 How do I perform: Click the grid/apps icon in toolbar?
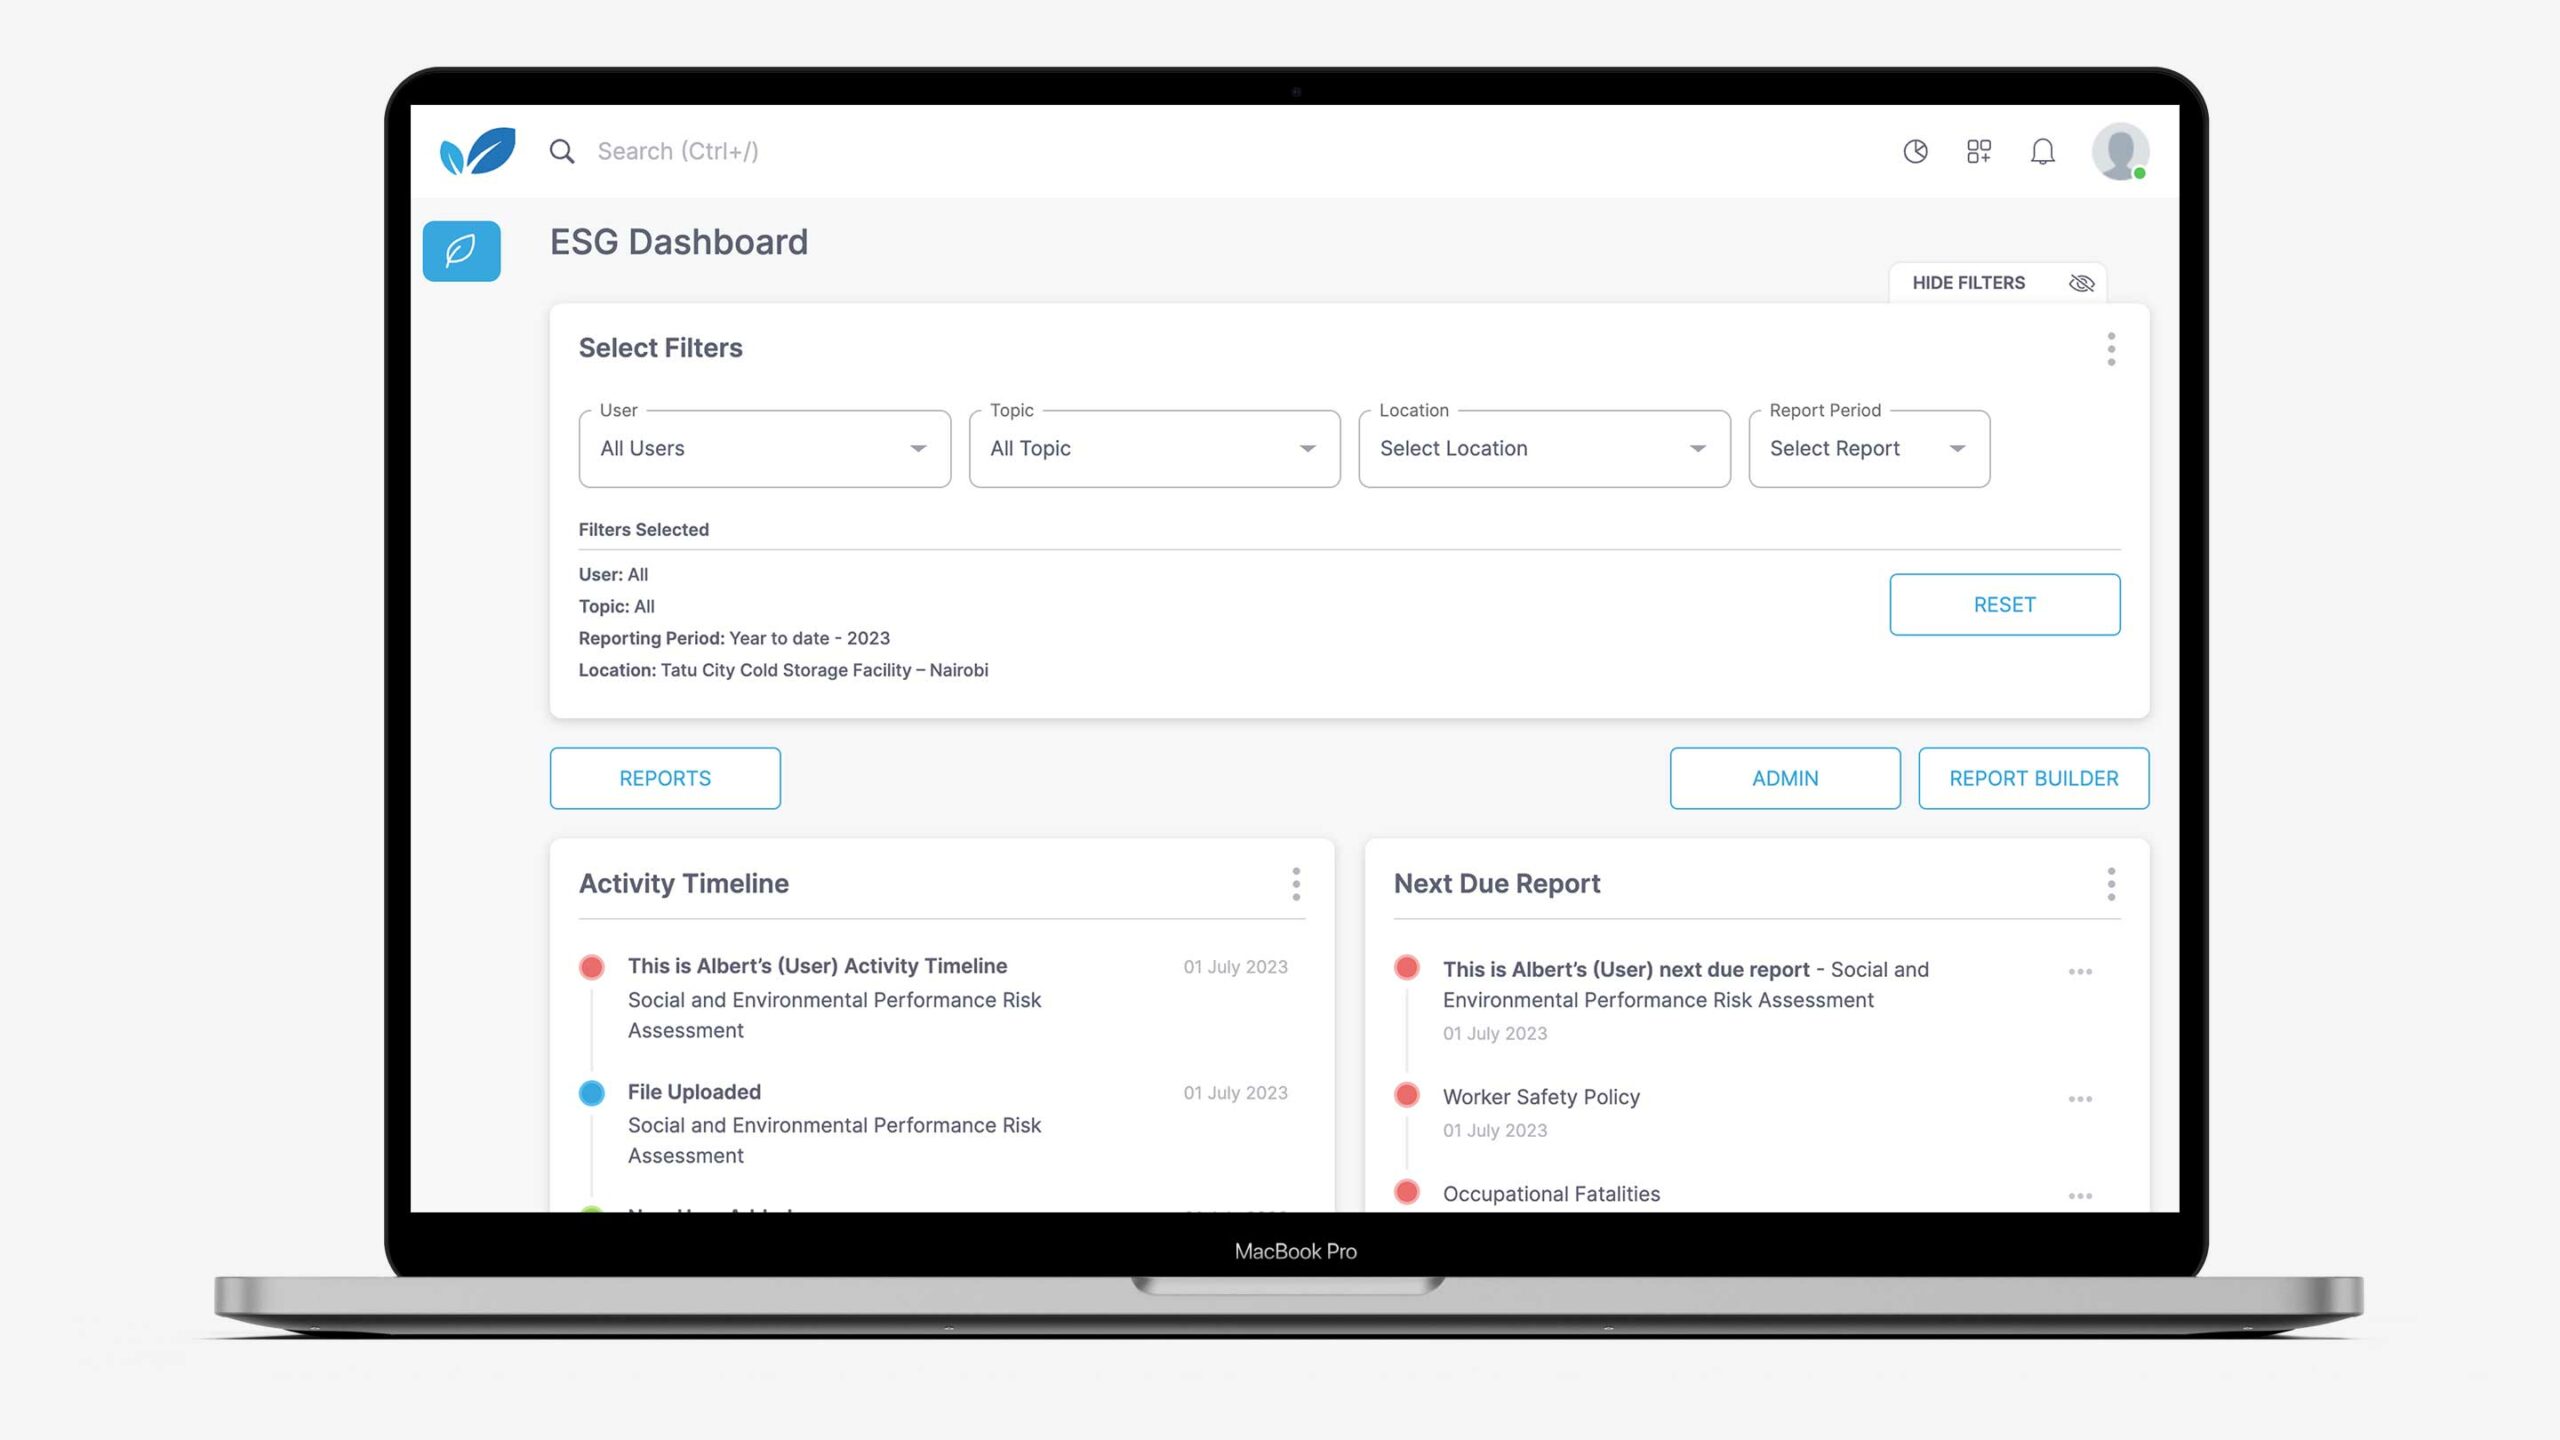pyautogui.click(x=1978, y=149)
